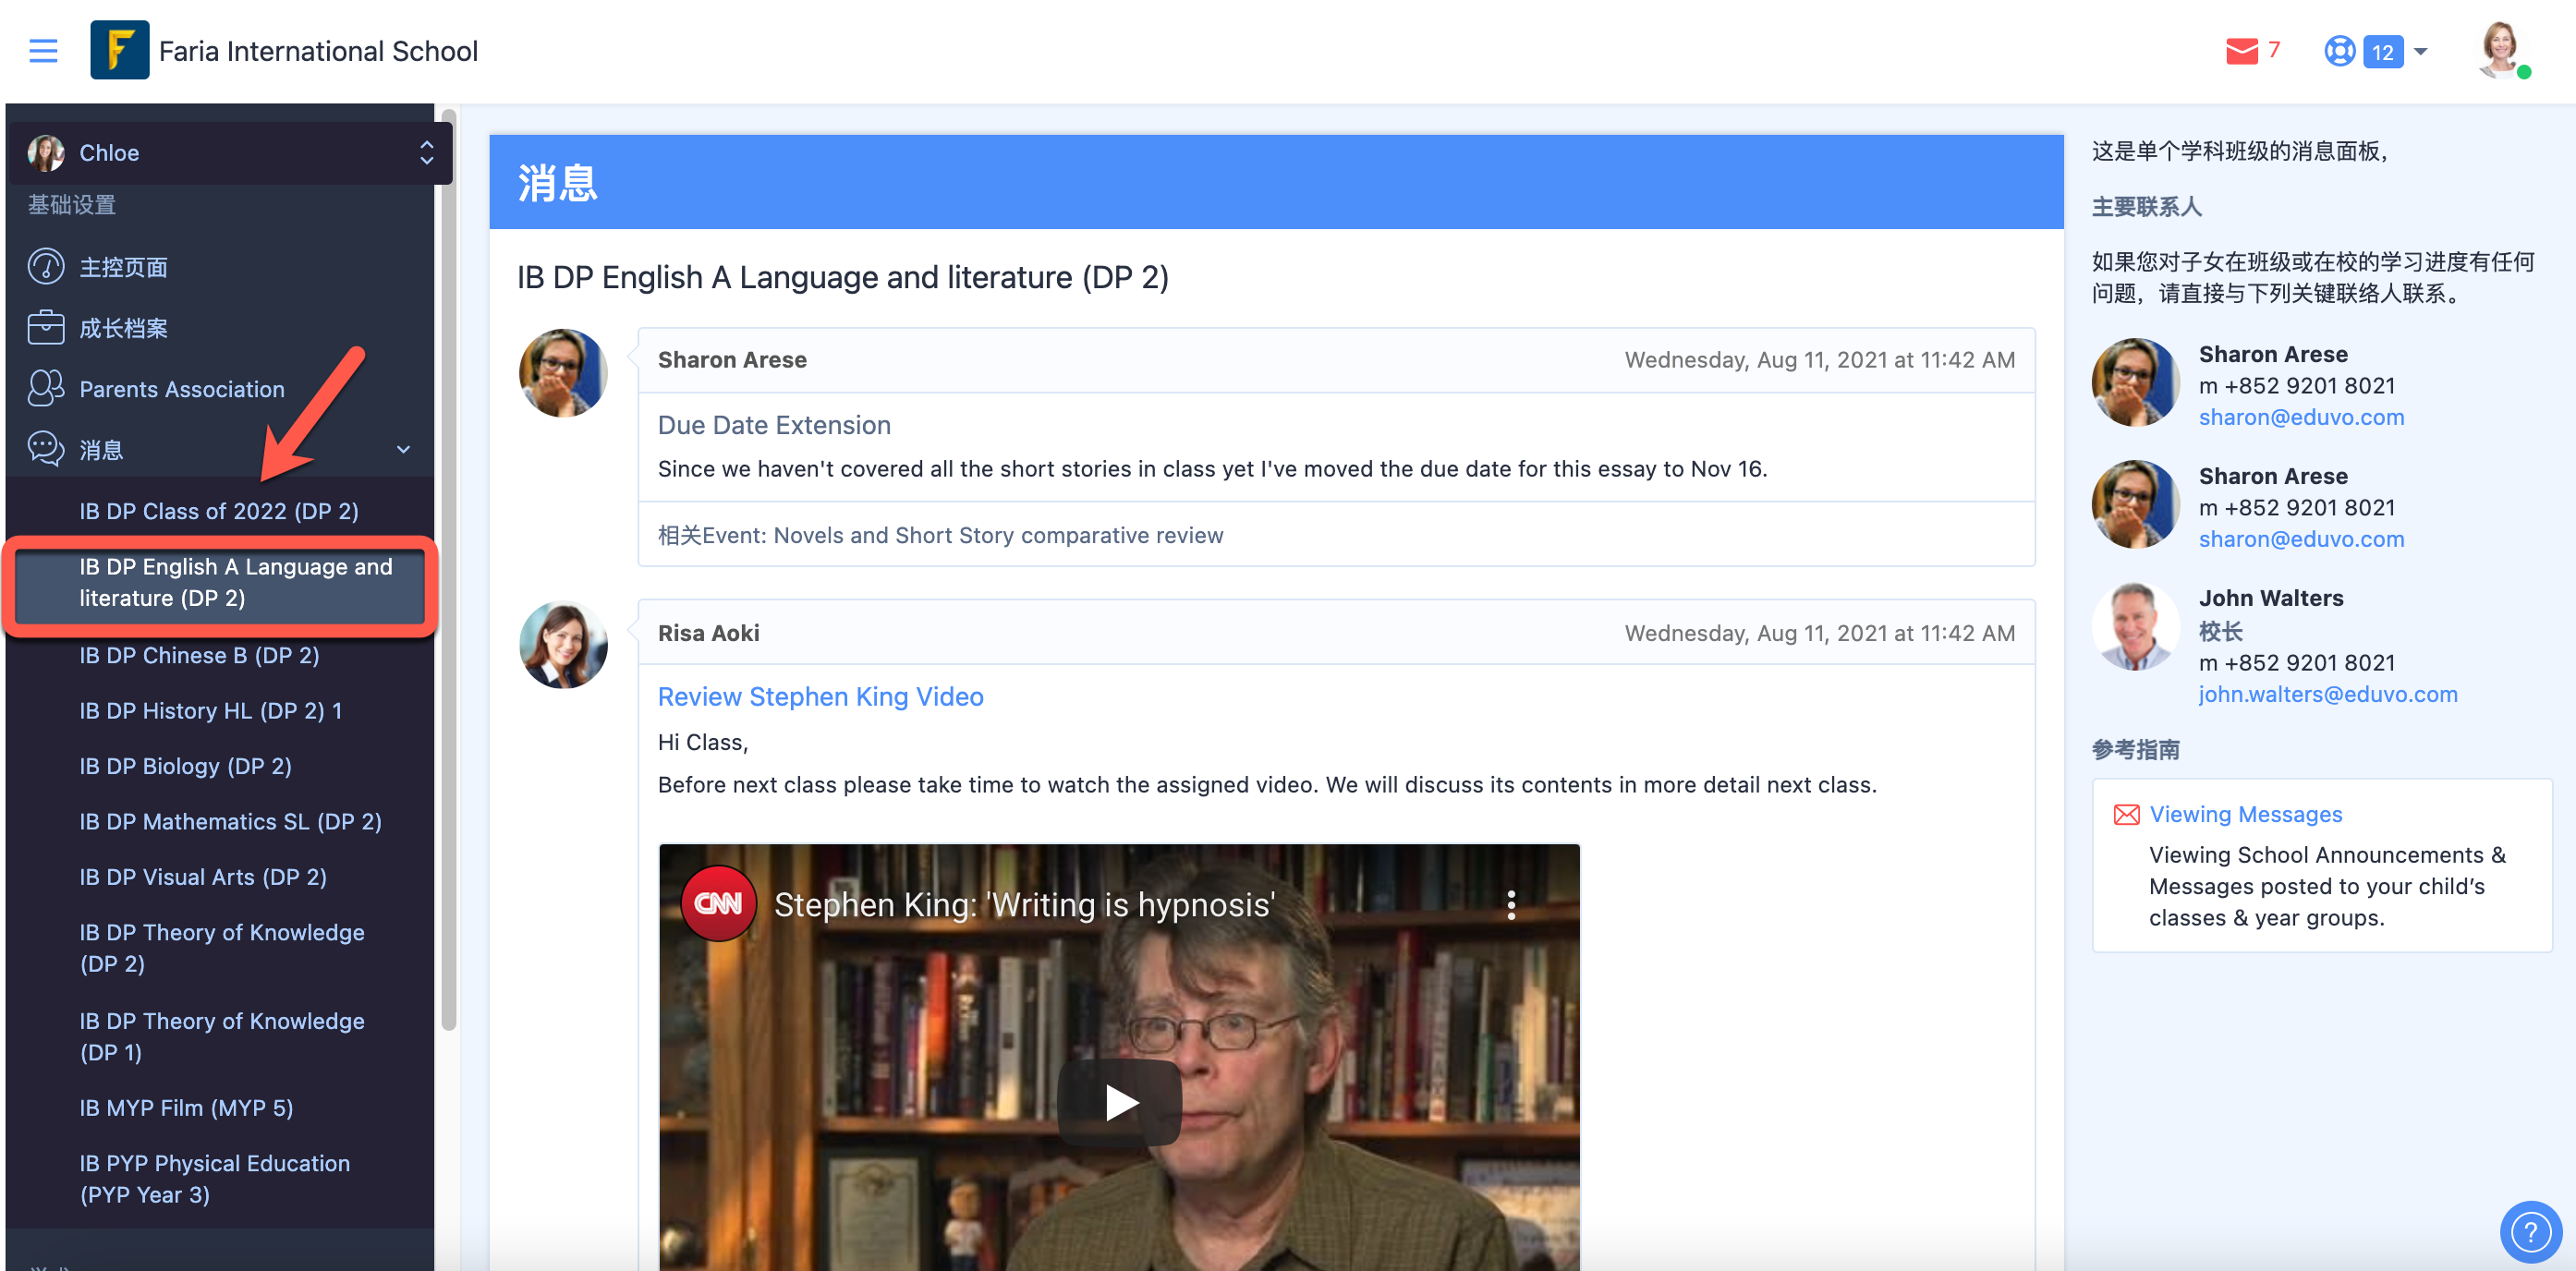Open the Chloe child selector dropdown
The width and height of the screenshot is (2576, 1271).
click(230, 153)
